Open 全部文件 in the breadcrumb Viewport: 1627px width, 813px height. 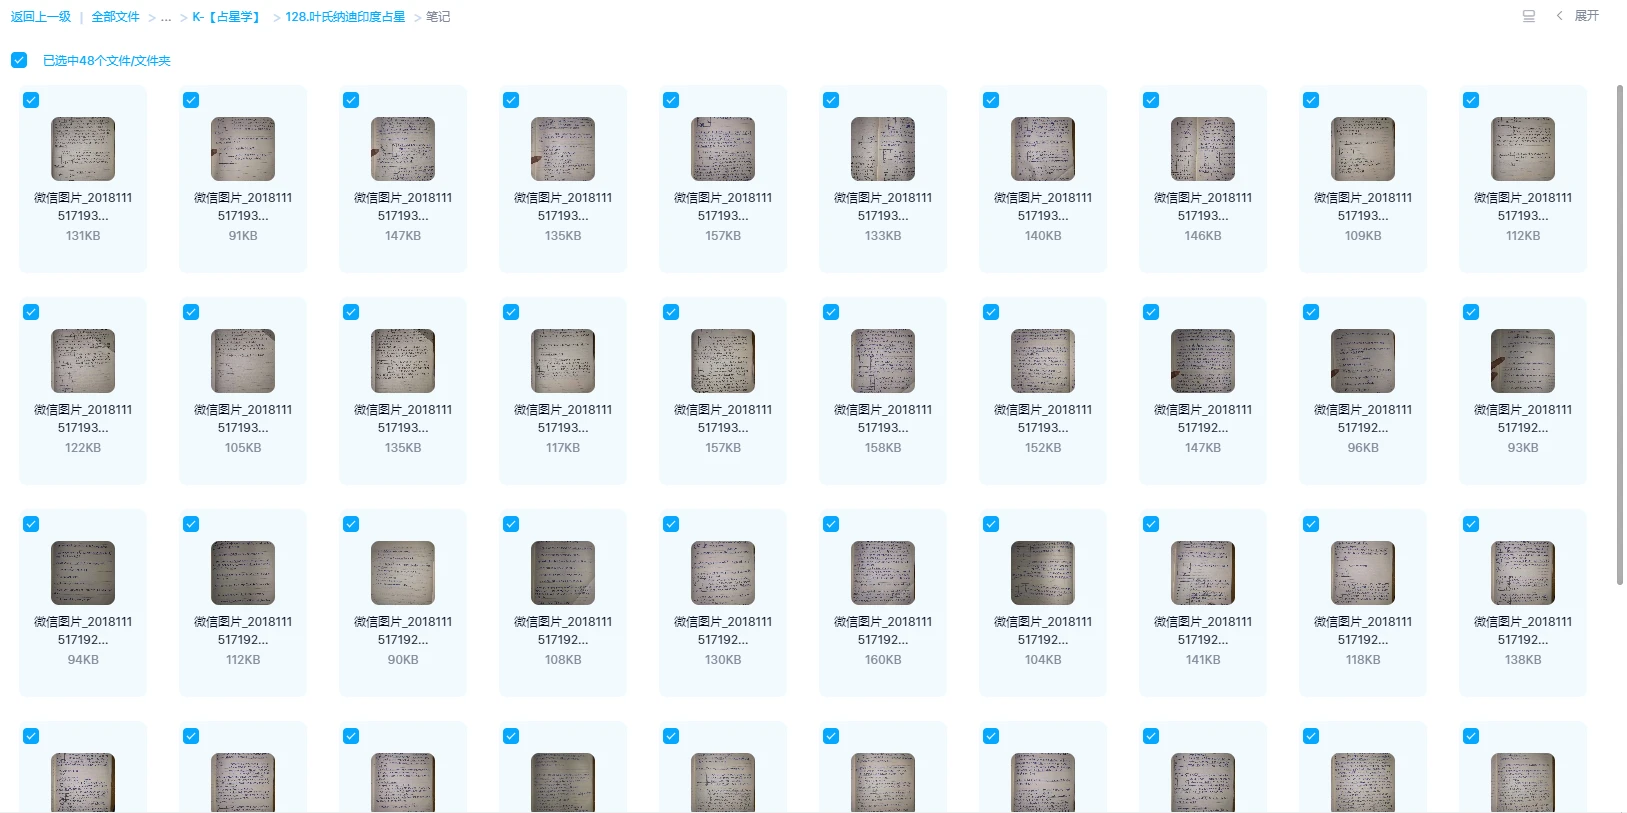click(x=115, y=17)
